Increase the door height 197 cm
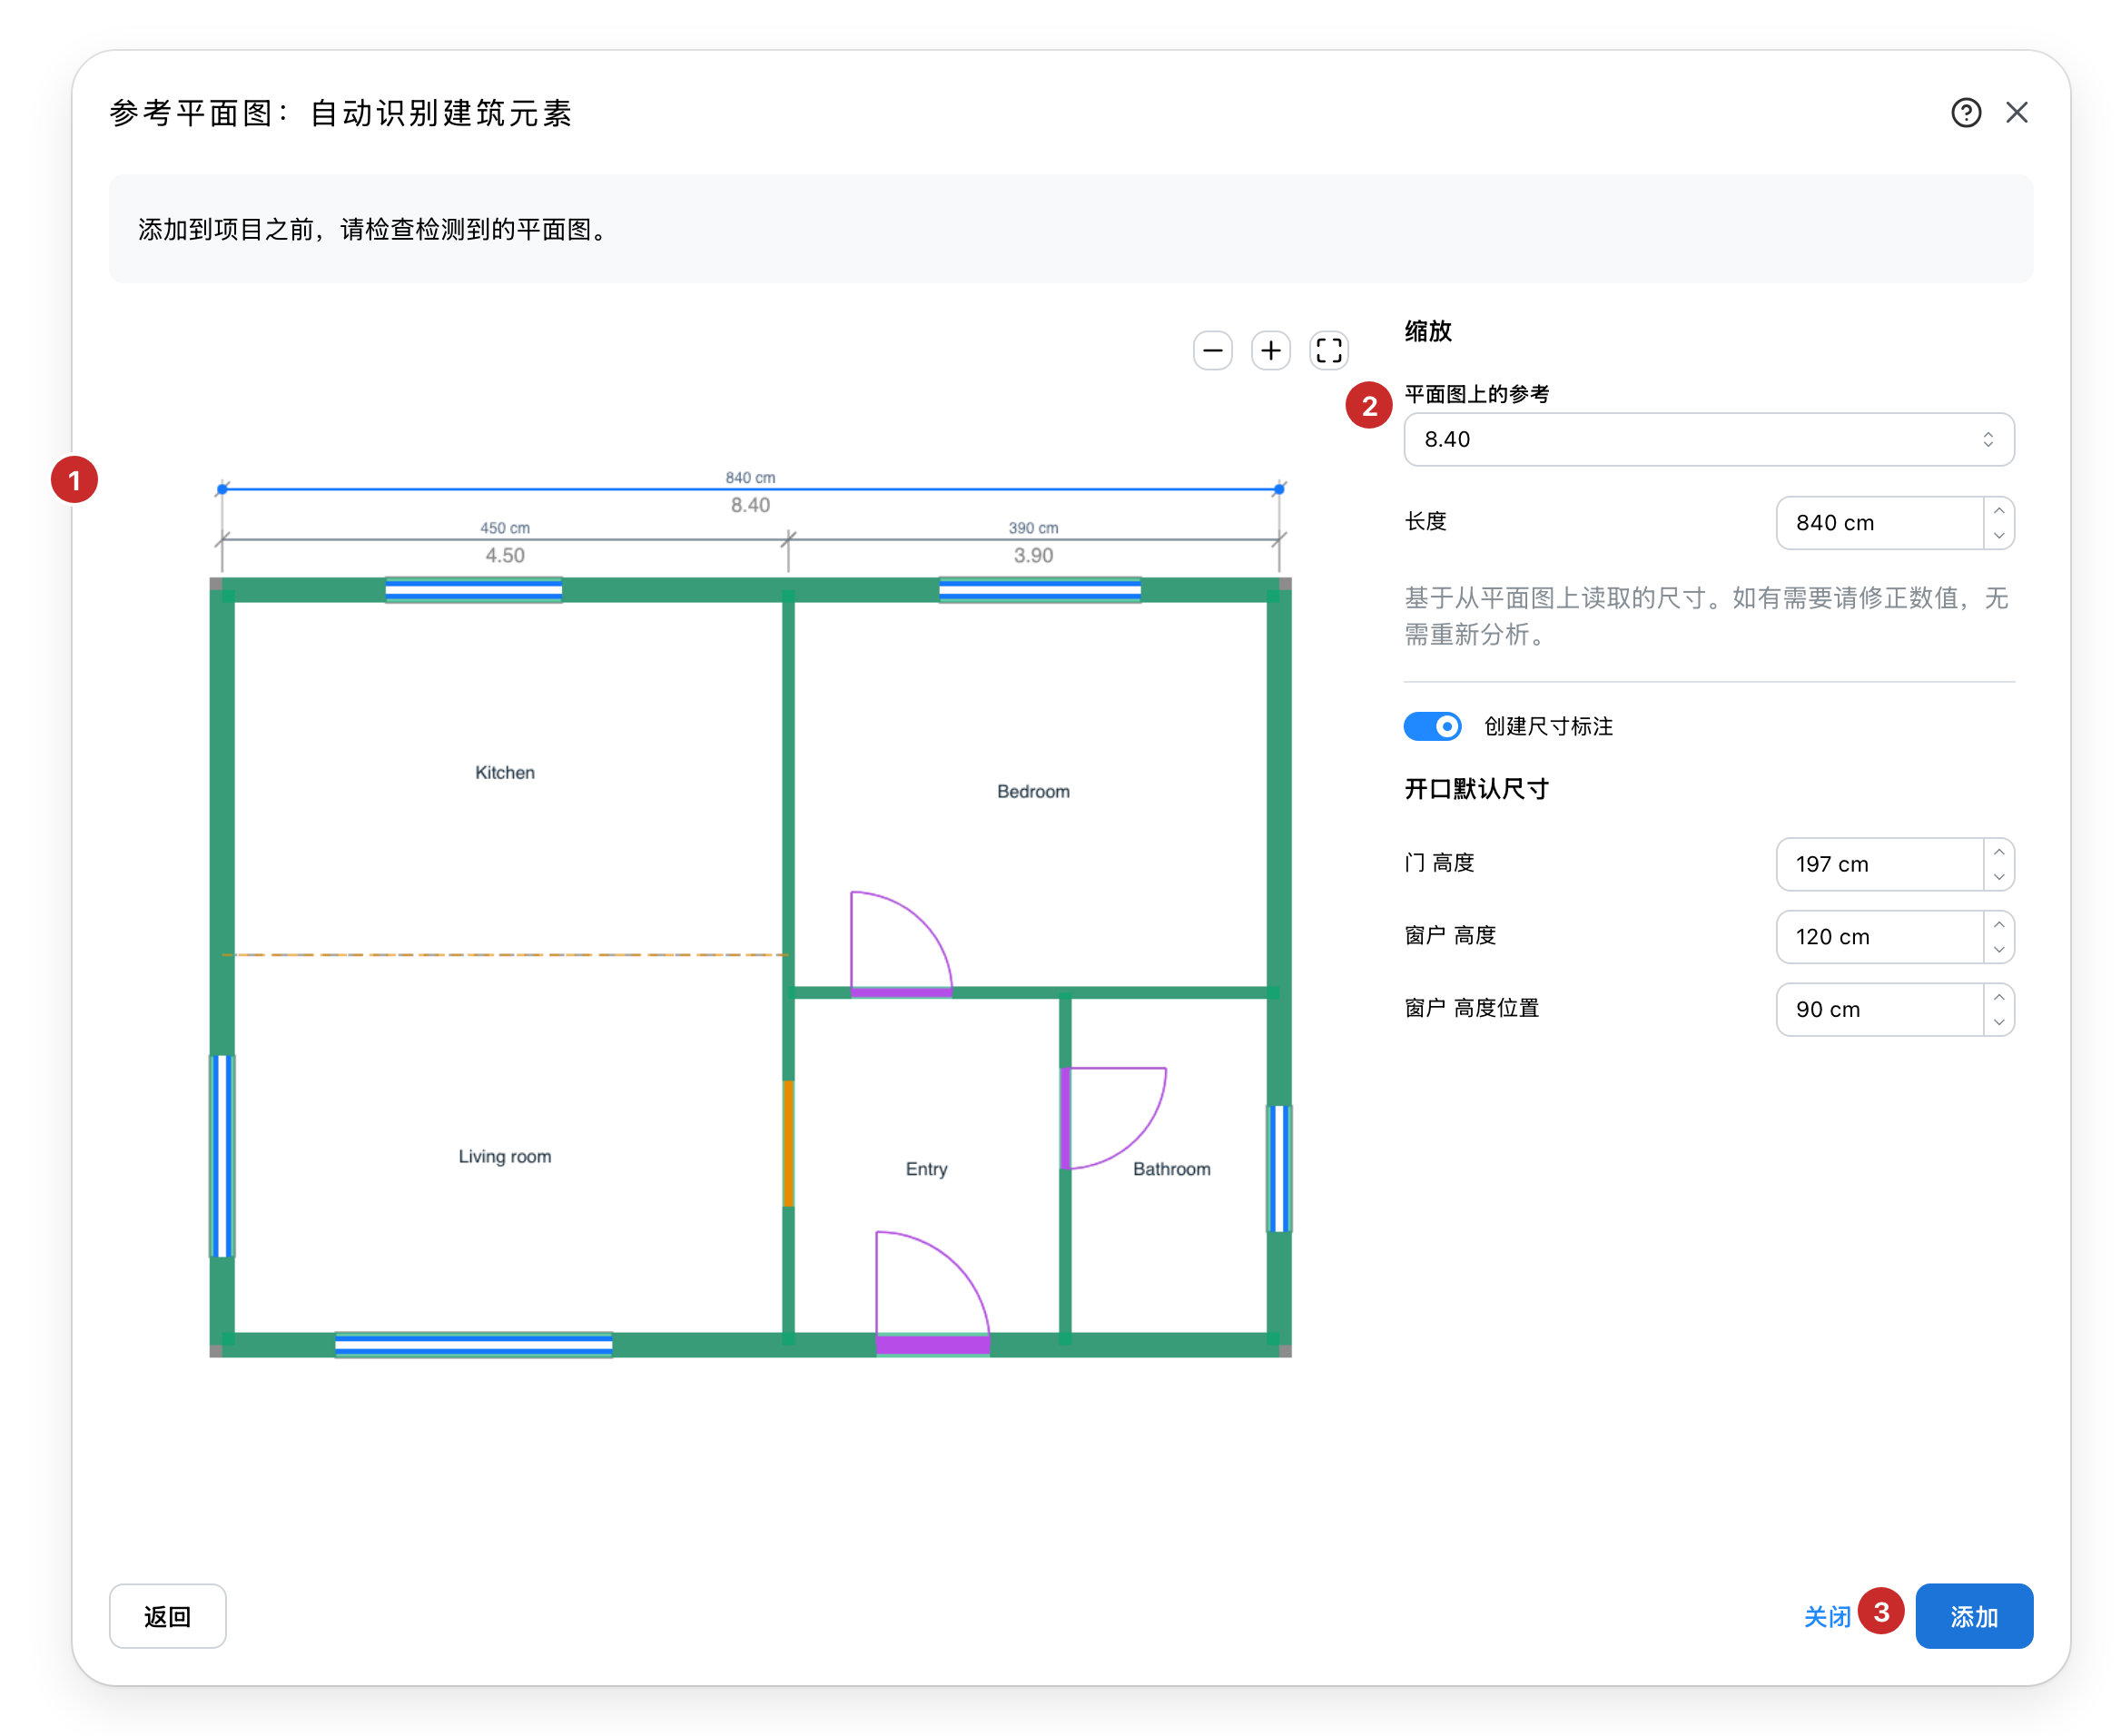Image resolution: width=2121 pixels, height=1736 pixels. 1998,851
